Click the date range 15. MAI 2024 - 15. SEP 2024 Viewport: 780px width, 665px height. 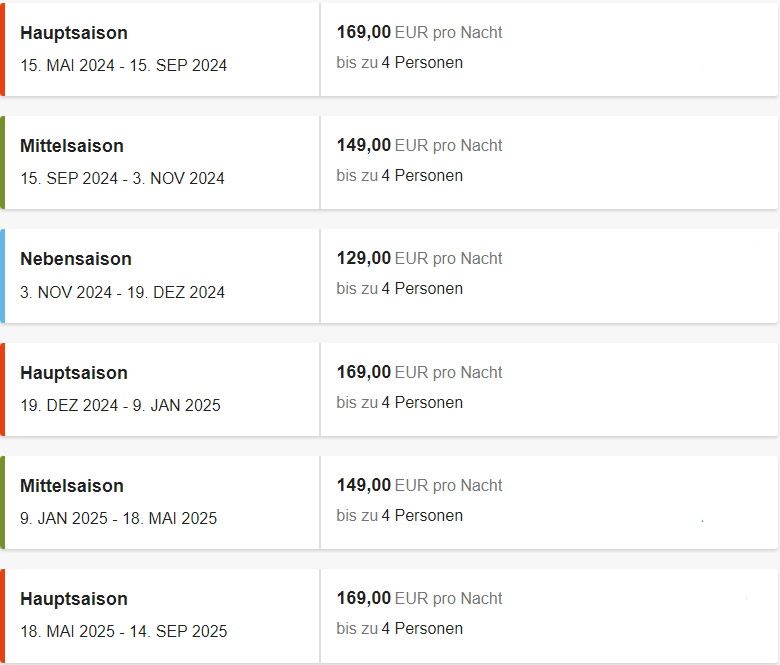tap(123, 65)
